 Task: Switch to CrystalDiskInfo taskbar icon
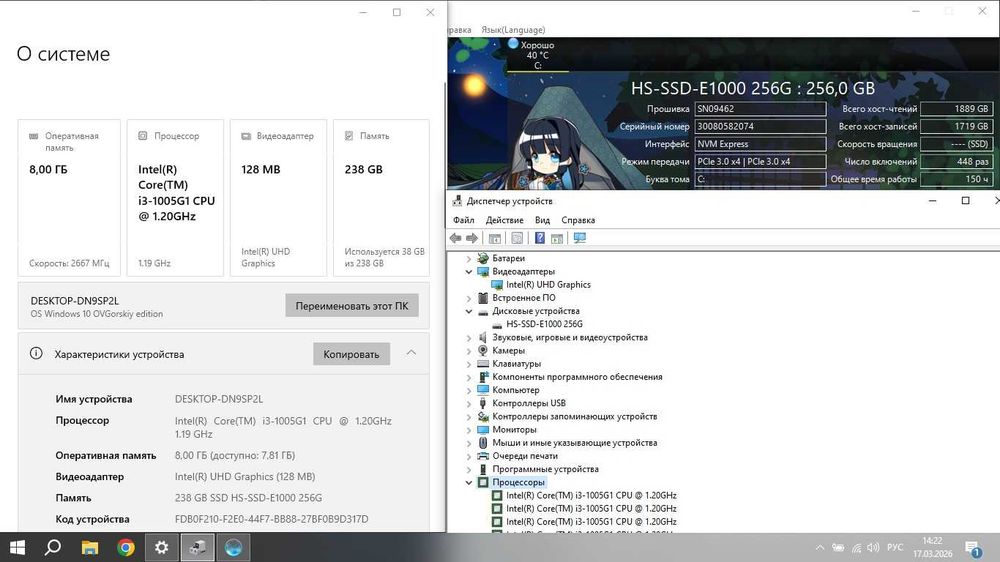click(233, 547)
